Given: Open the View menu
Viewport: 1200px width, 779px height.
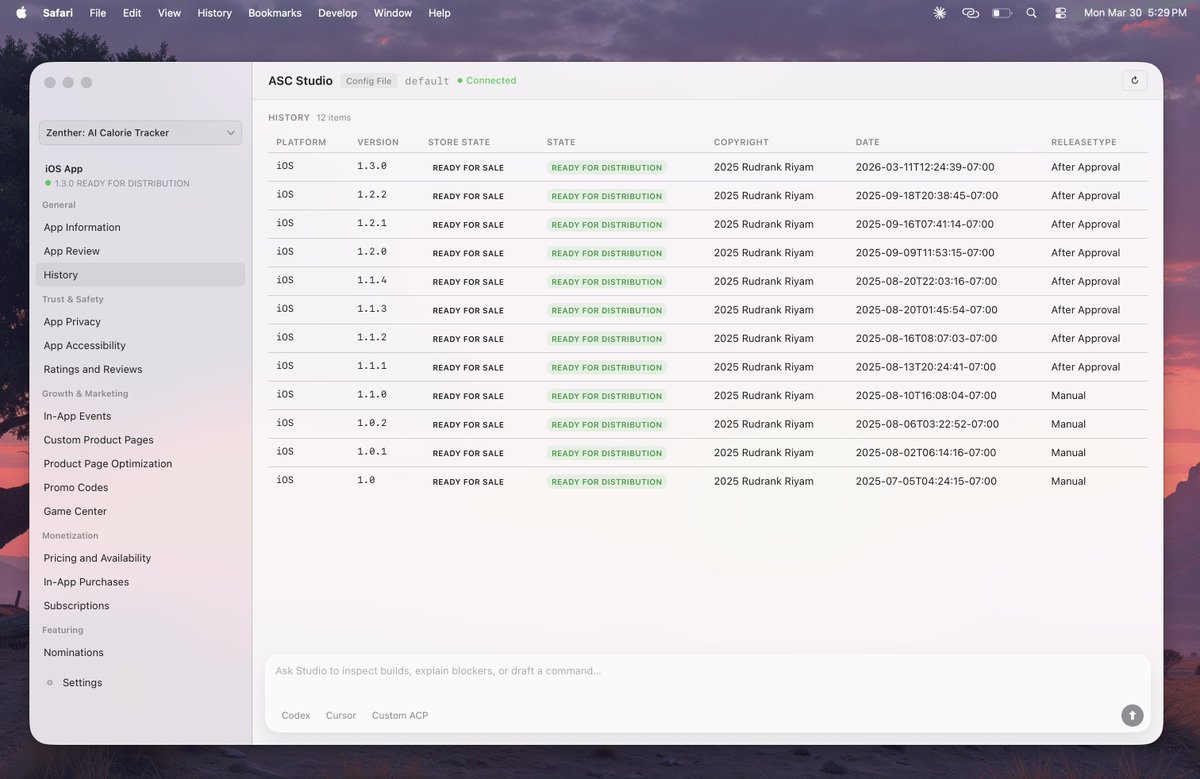Looking at the screenshot, I should coord(170,13).
